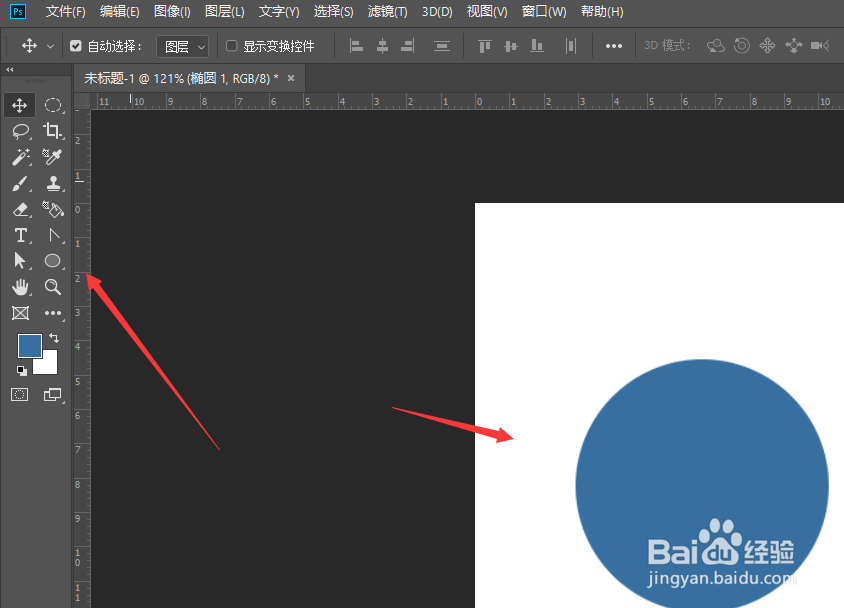The height and width of the screenshot is (608, 844).
Task: Select the Lasso tool
Action: pyautogui.click(x=20, y=131)
